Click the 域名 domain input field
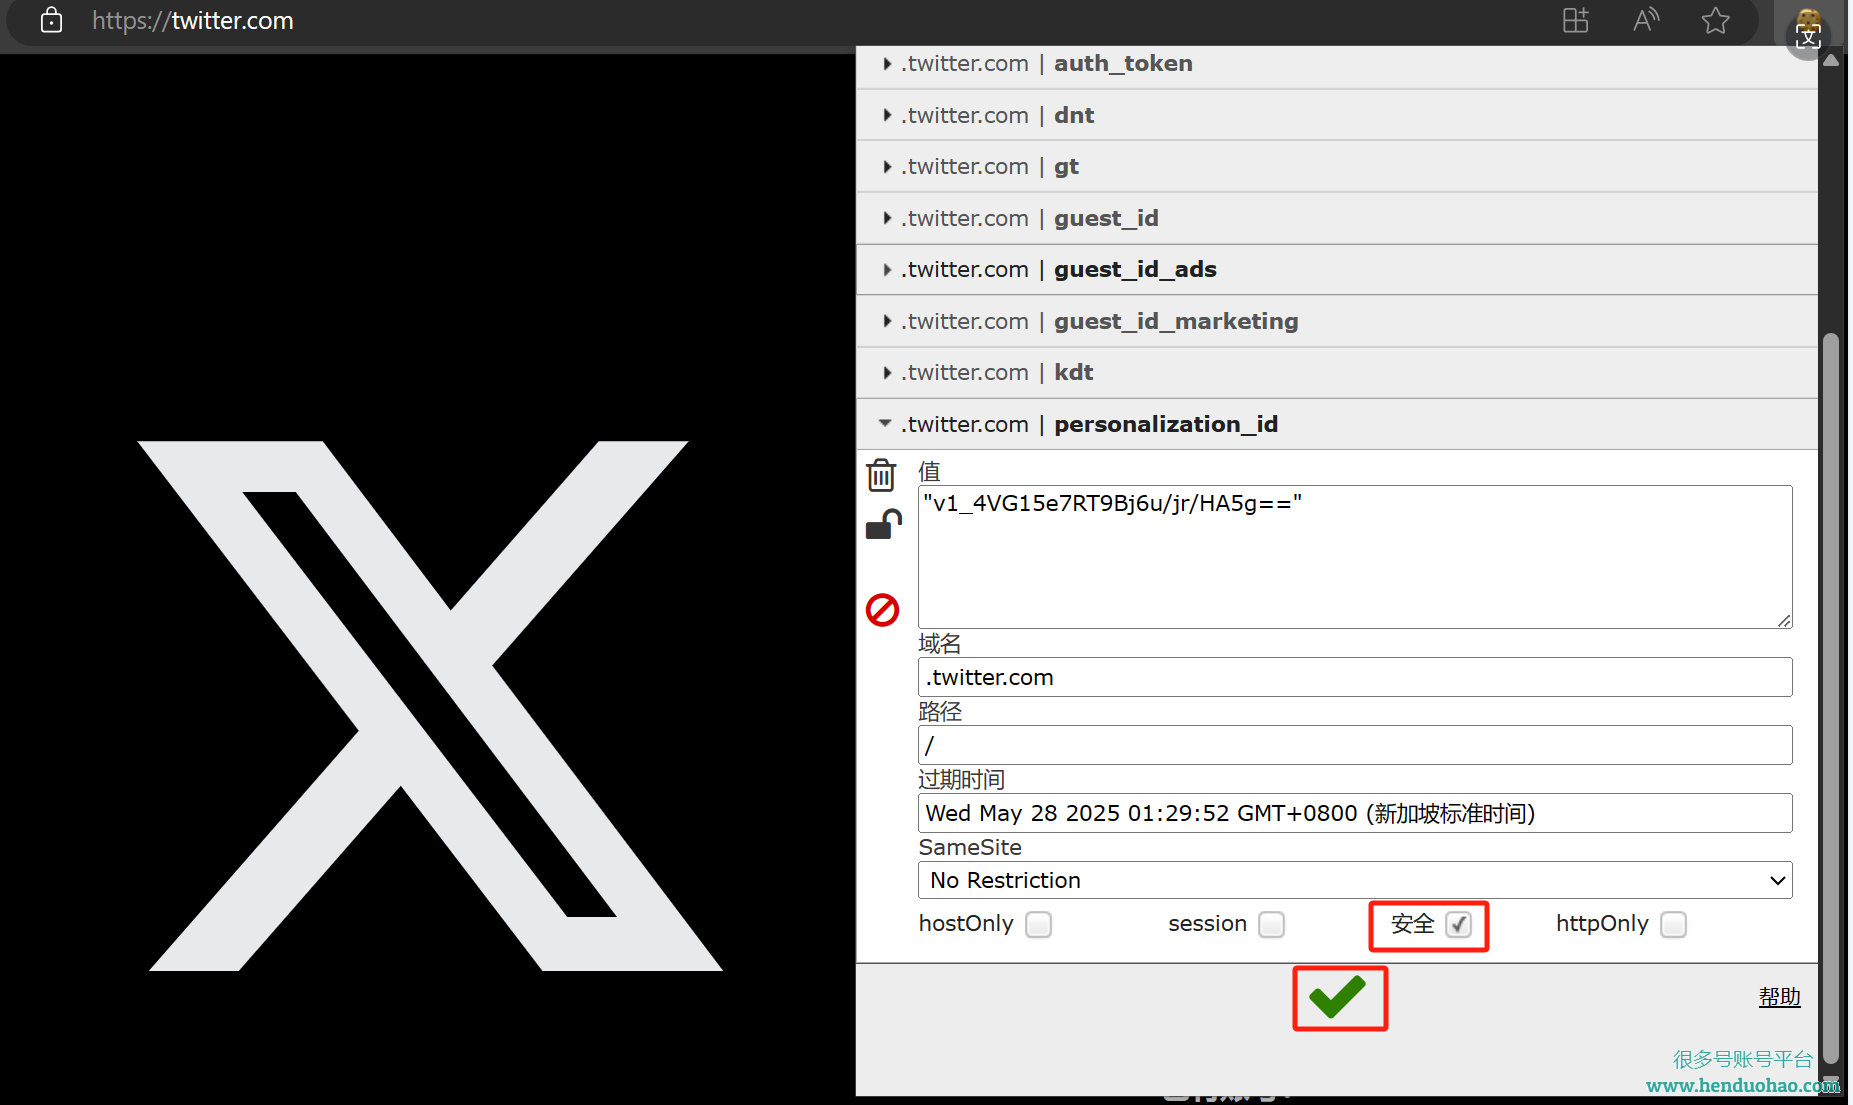 coord(1355,677)
